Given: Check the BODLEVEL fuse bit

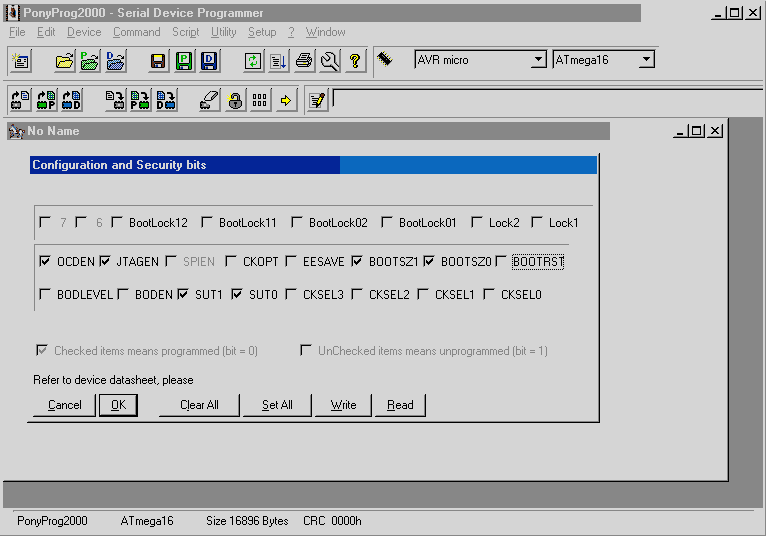Looking at the screenshot, I should click(44, 295).
